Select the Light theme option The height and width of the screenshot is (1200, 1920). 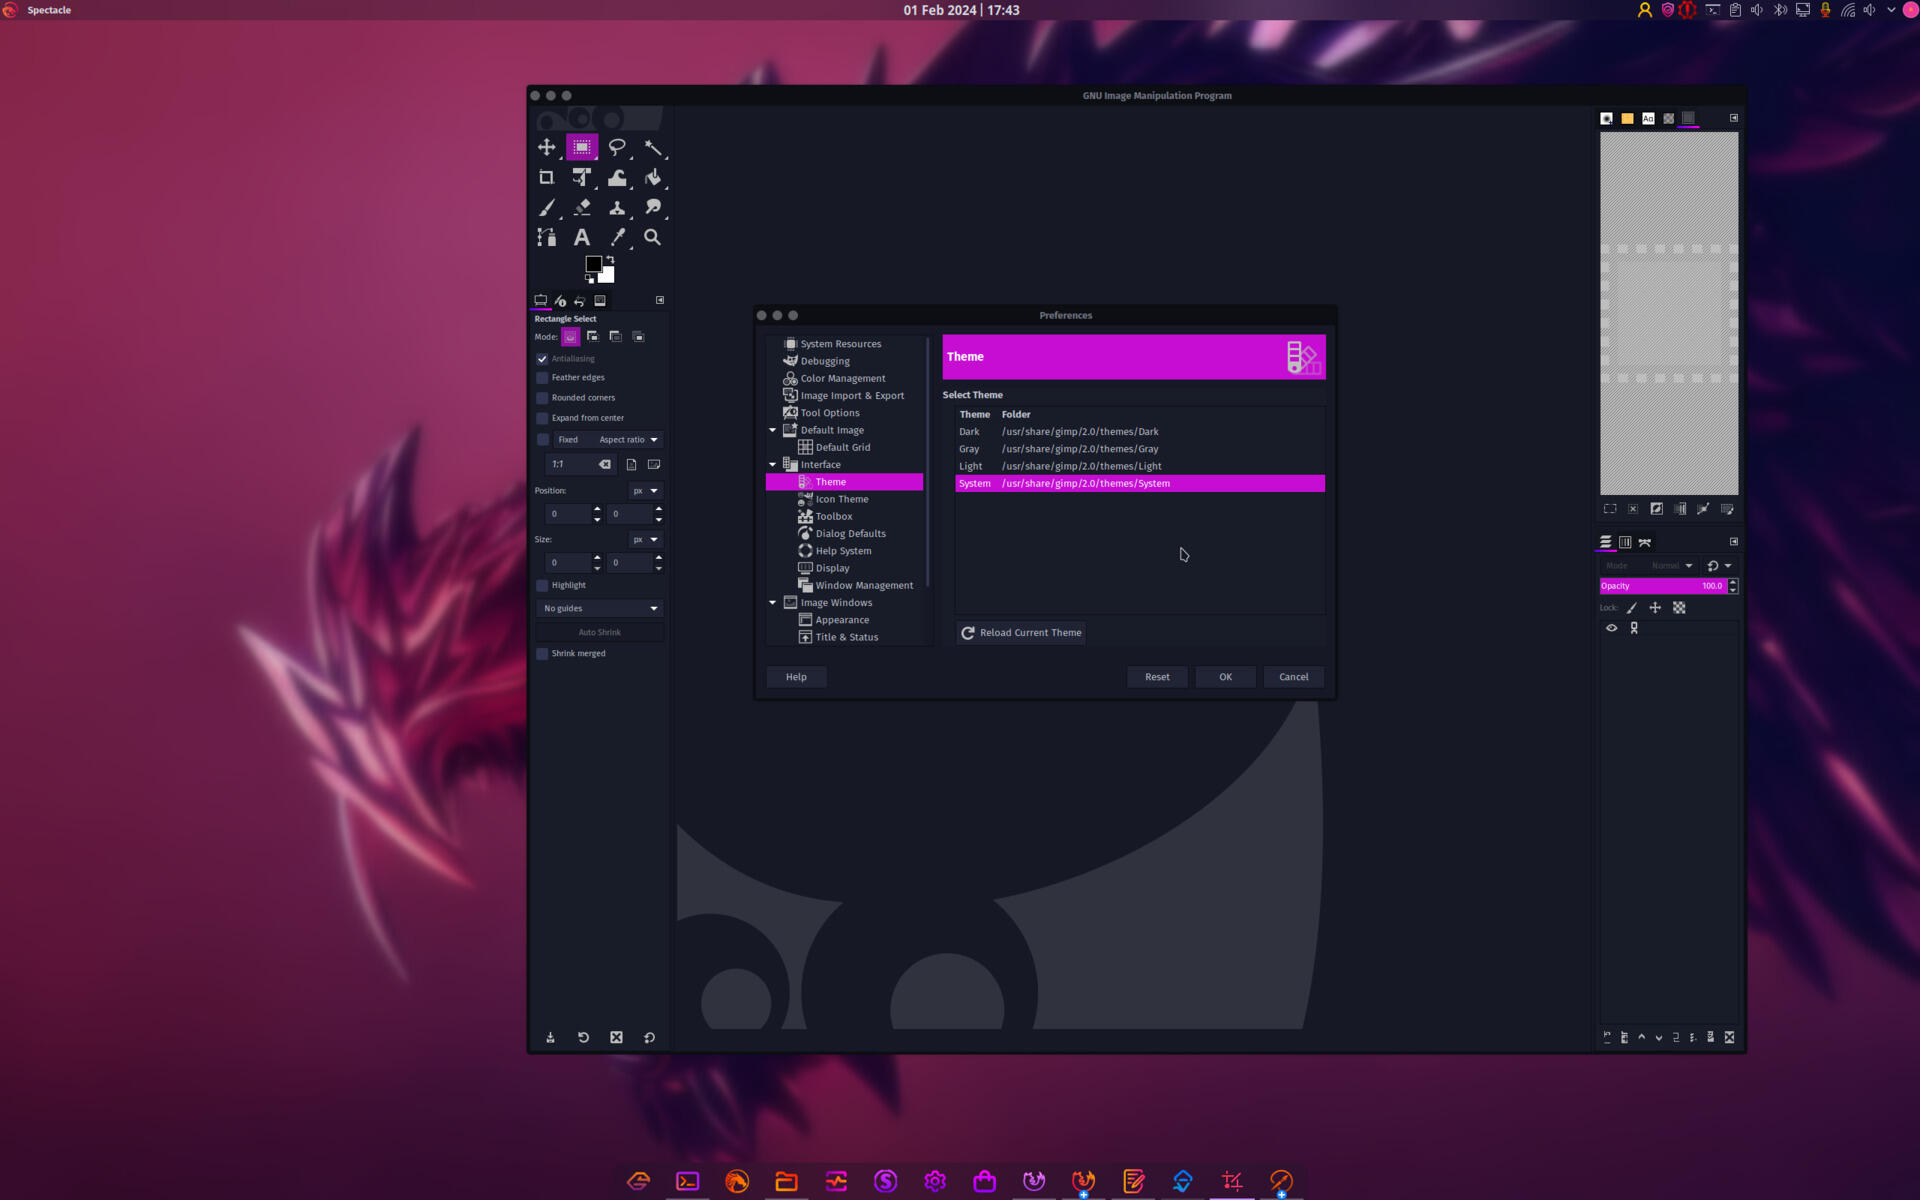970,465
